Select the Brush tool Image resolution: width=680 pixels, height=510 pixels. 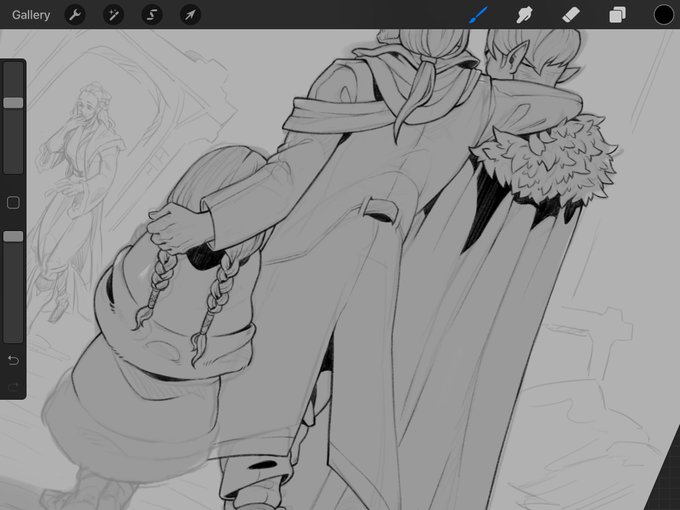coord(478,15)
